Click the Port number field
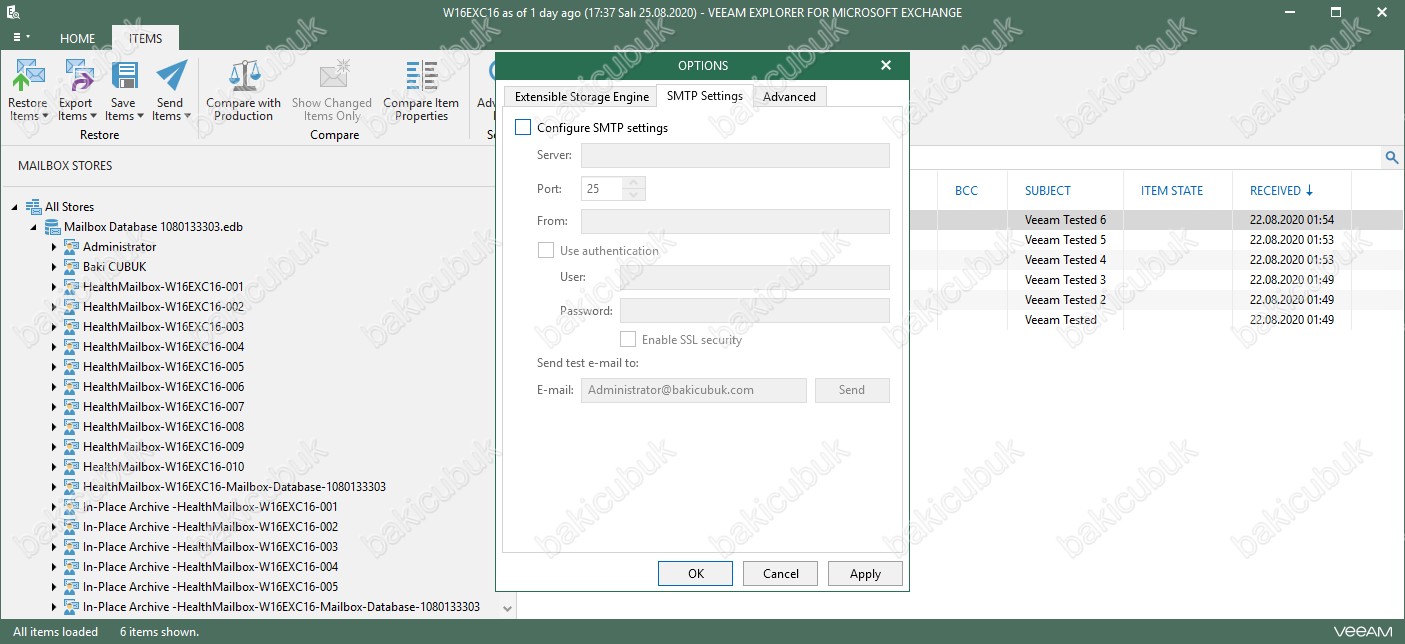 tap(602, 188)
